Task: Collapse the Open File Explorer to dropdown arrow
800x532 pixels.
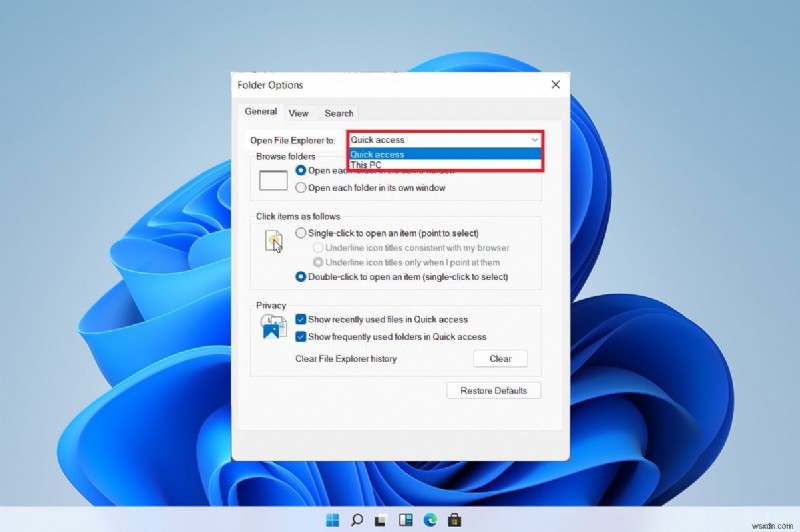Action: click(534, 140)
